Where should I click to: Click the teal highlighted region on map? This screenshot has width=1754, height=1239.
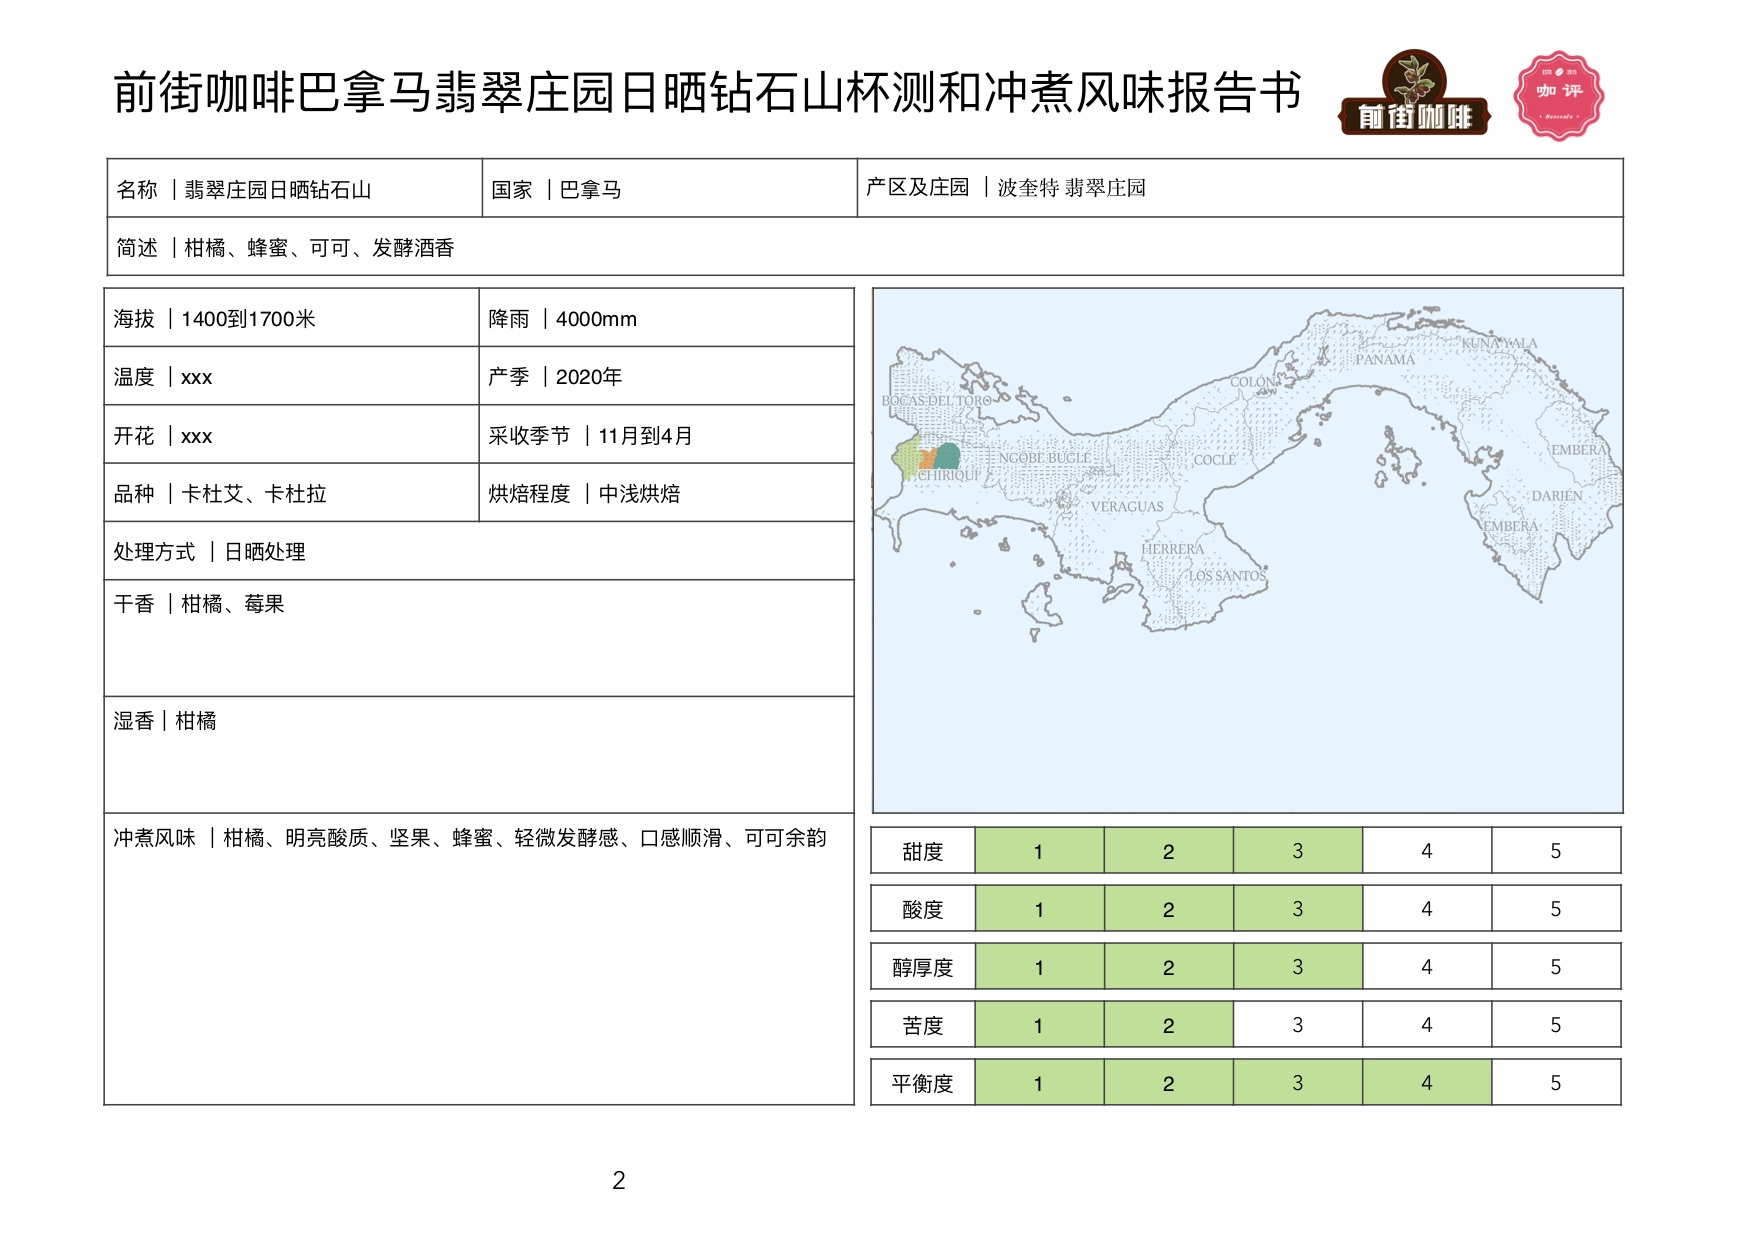[x=947, y=457]
